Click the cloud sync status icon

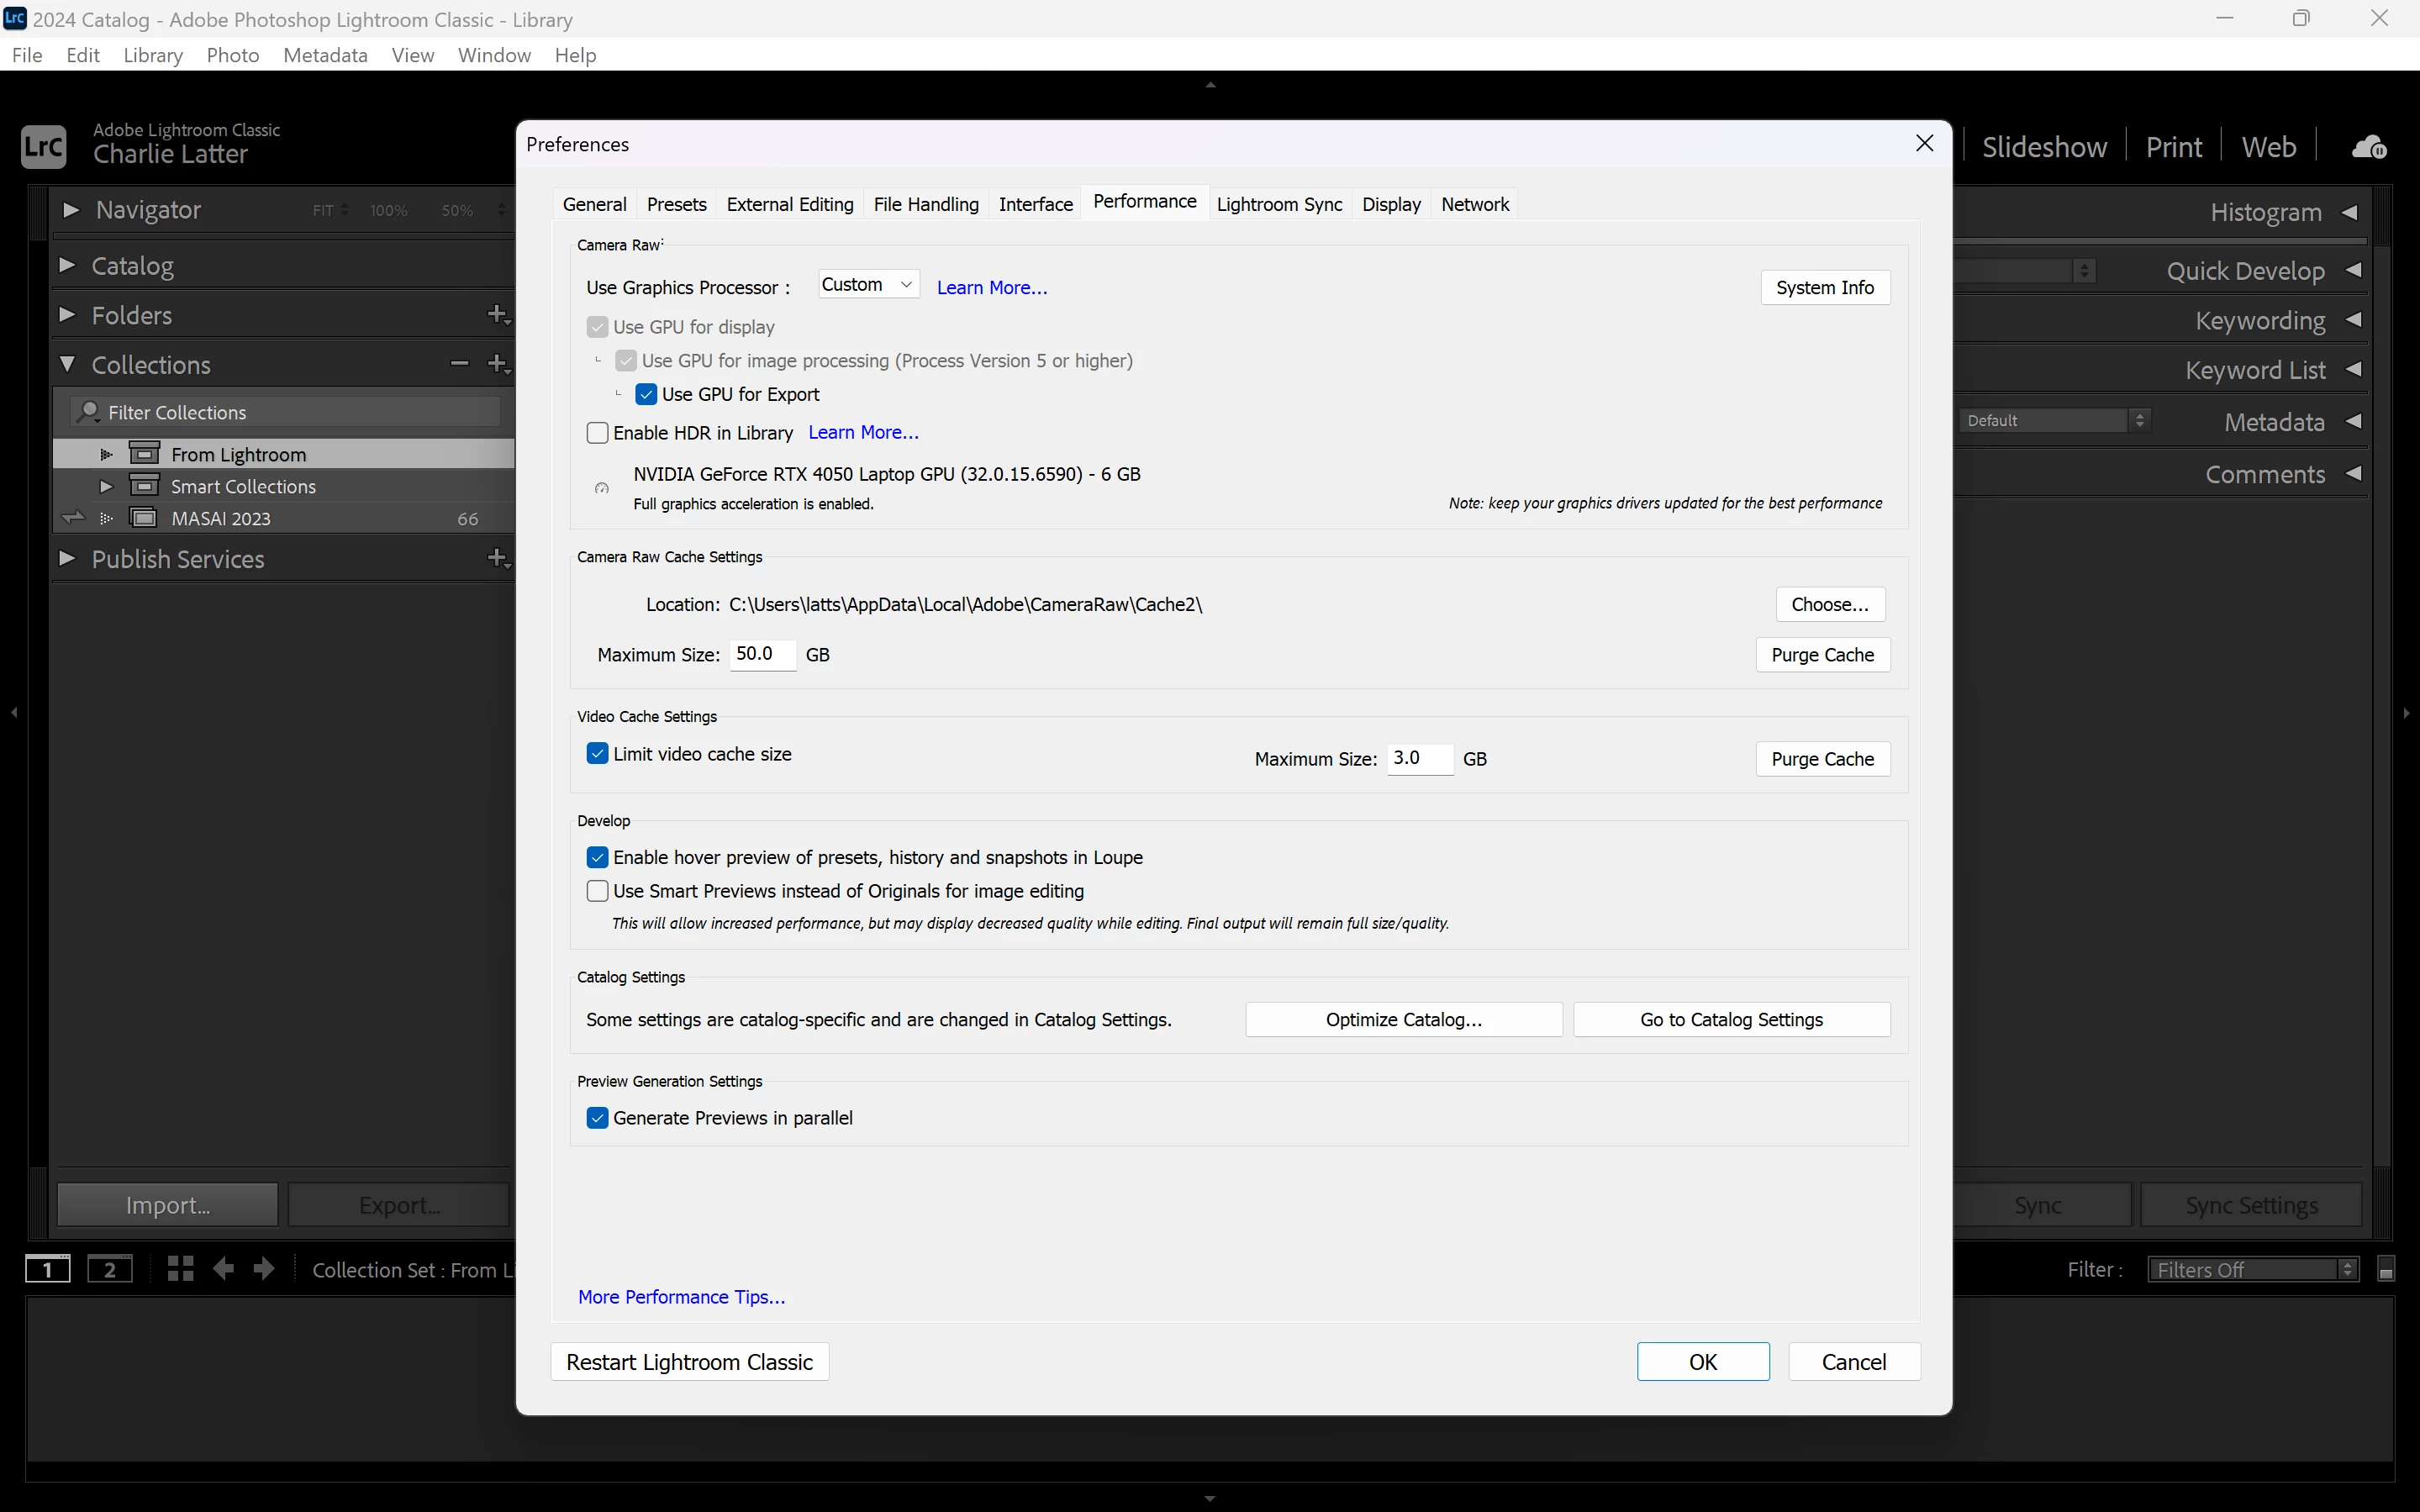2368,147
